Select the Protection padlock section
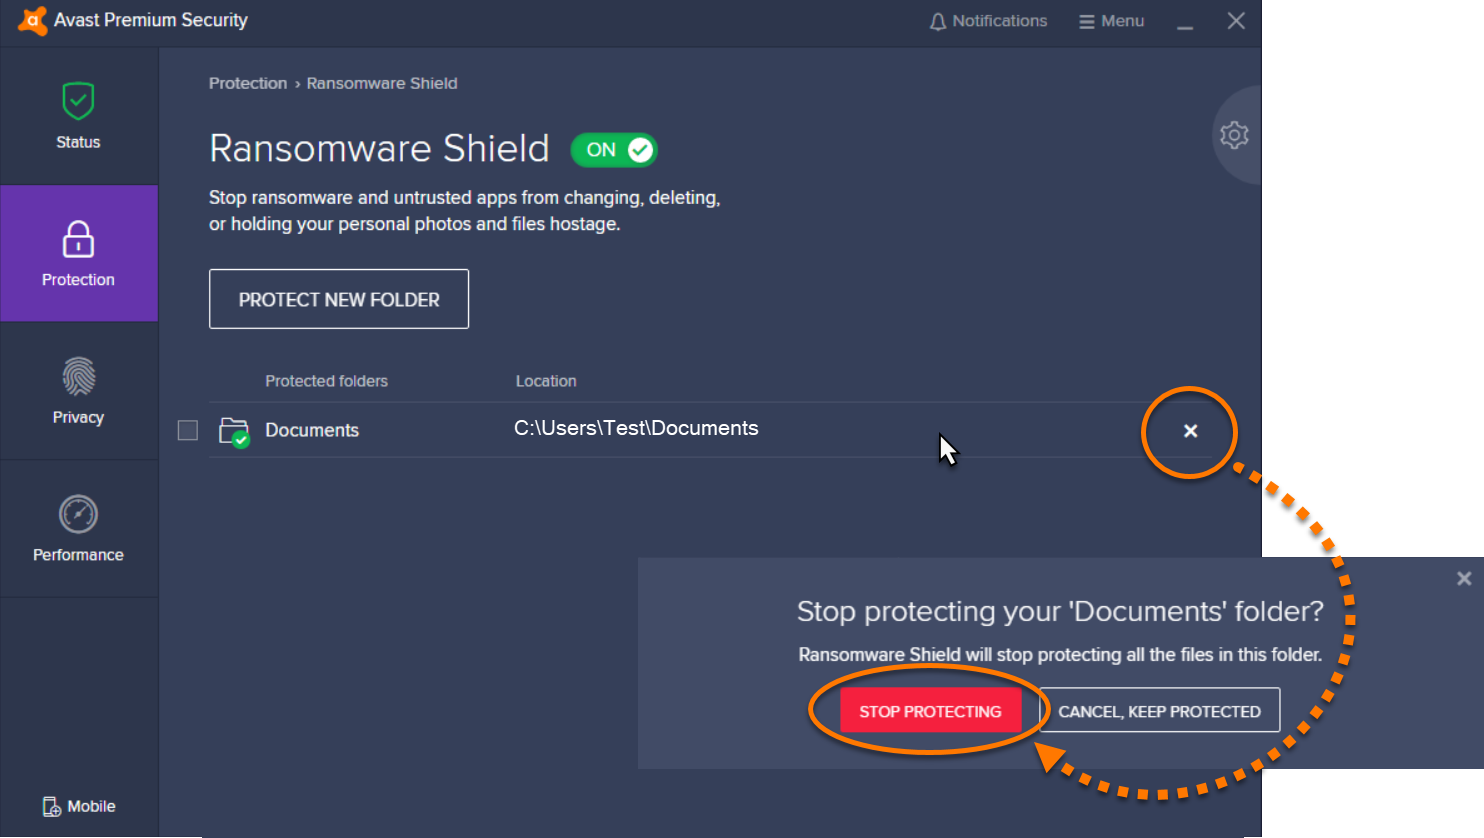 [x=78, y=254]
